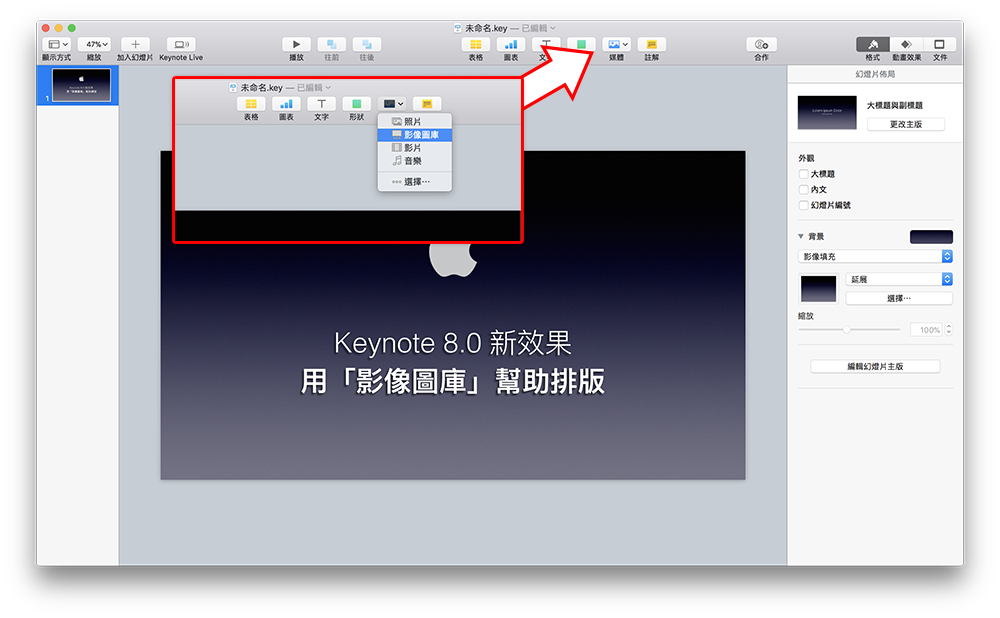Screen dimensions: 1000x618
Task: Open the 47% zoom dropdown
Action: click(94, 44)
